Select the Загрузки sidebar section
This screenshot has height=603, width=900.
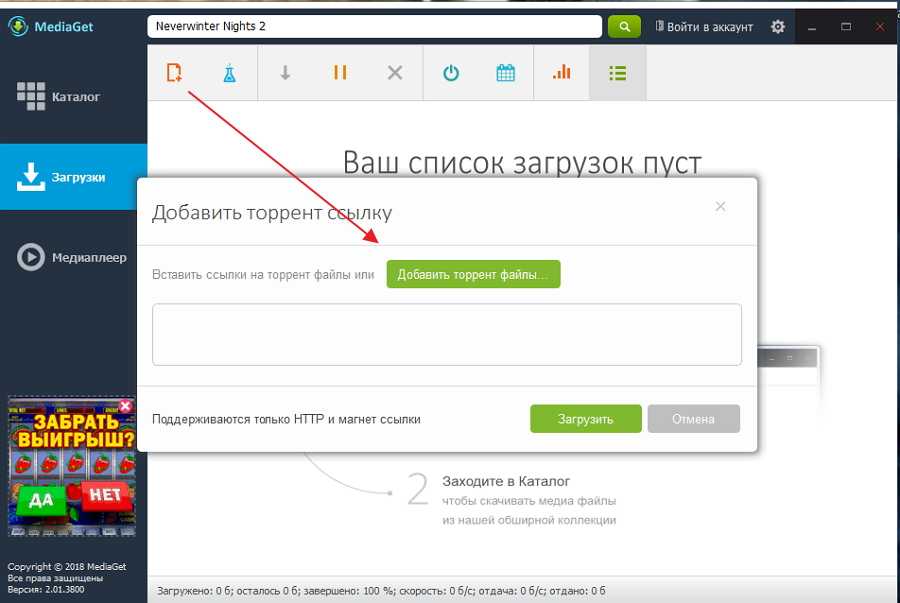pyautogui.click(x=73, y=177)
